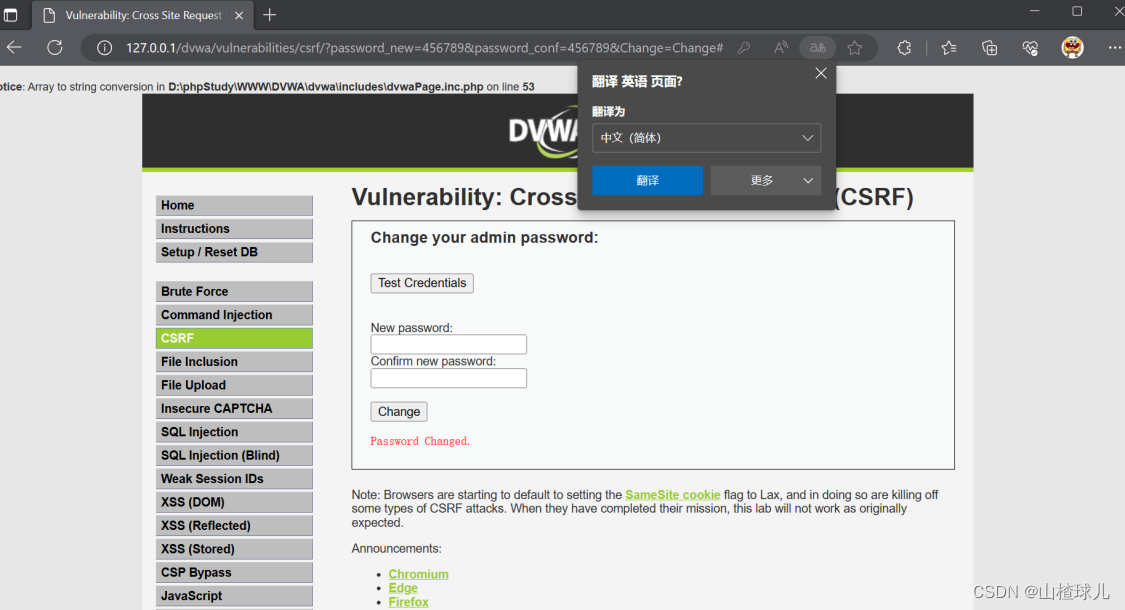The height and width of the screenshot is (610, 1125).
Task: Open the Home menu item
Action: pyautogui.click(x=234, y=205)
